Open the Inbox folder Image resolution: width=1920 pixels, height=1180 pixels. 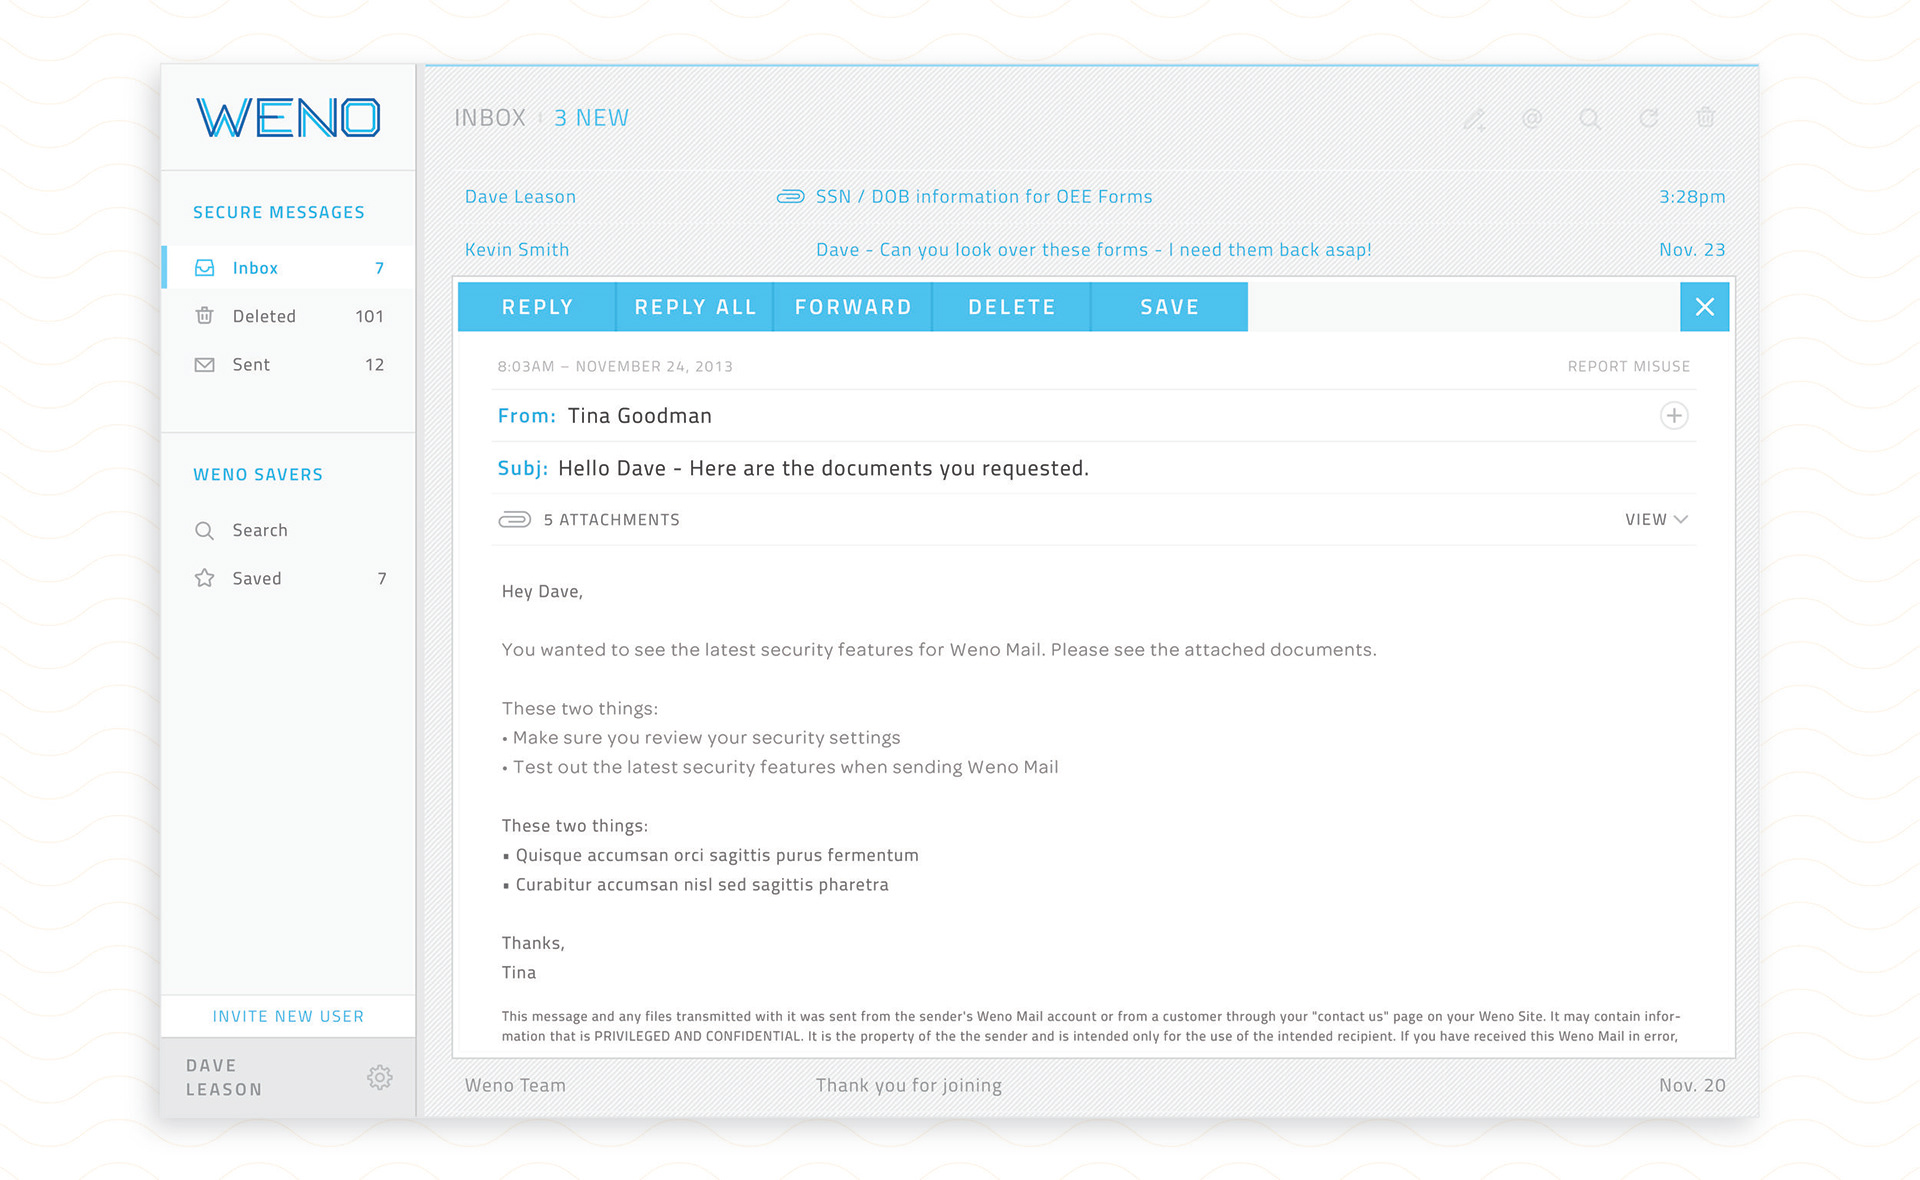[288, 268]
